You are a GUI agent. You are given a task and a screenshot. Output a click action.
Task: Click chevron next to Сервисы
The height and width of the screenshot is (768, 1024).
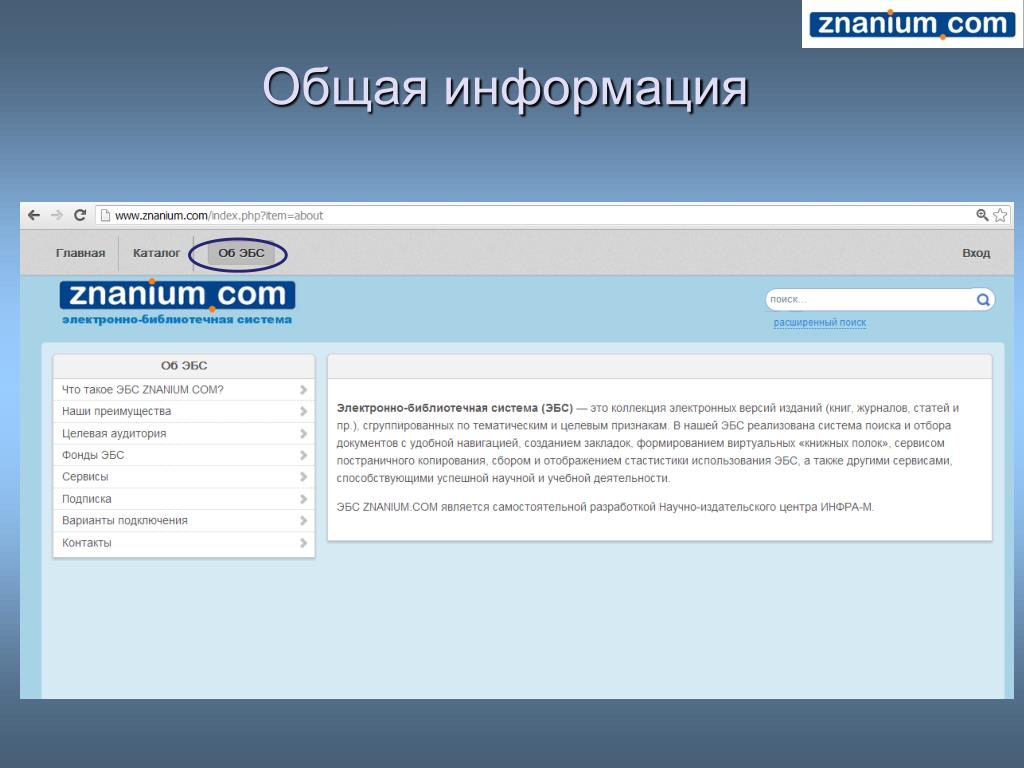(x=303, y=477)
